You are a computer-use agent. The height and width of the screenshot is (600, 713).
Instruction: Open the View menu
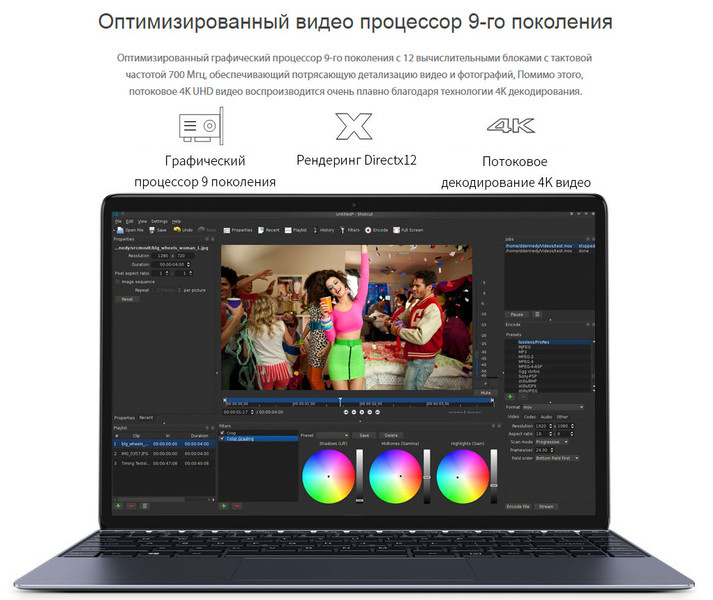tap(142, 222)
